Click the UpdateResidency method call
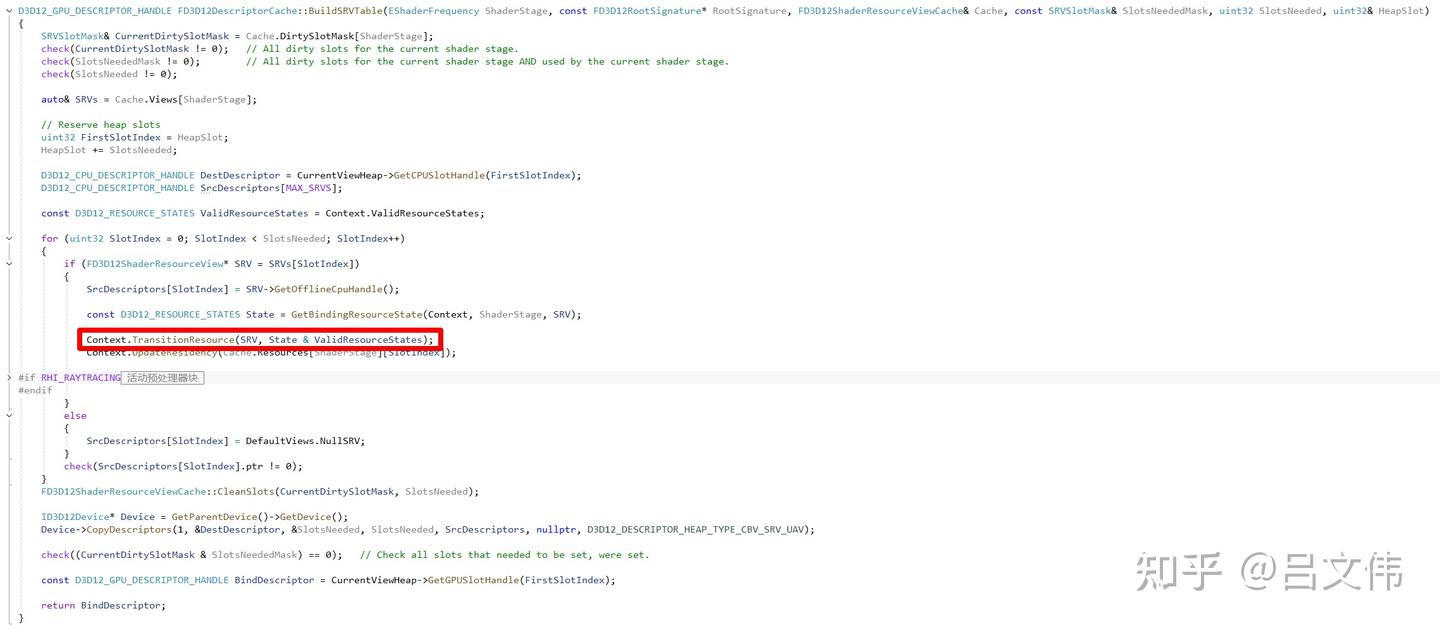 pyautogui.click(x=173, y=352)
